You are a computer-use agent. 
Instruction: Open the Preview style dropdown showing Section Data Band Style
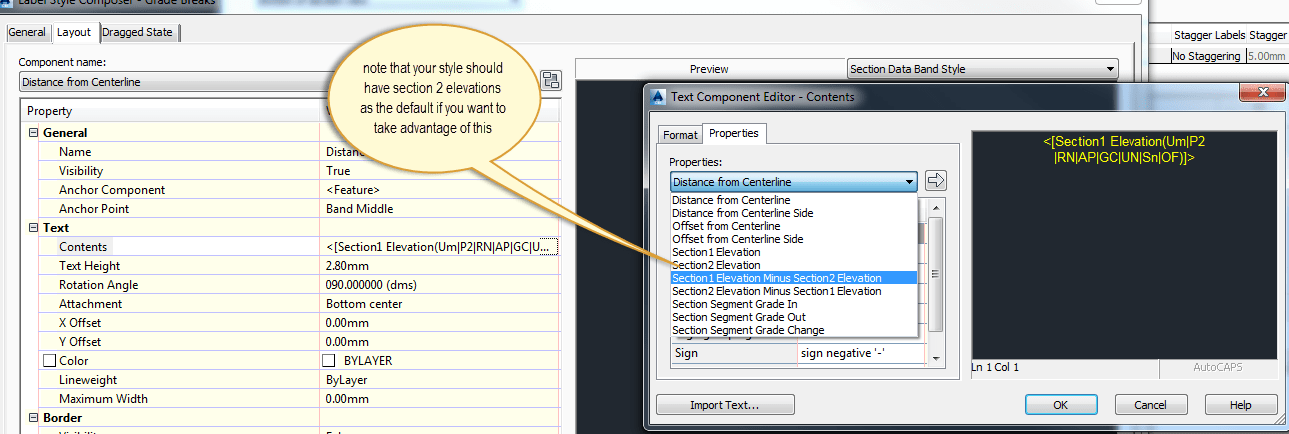click(x=982, y=69)
